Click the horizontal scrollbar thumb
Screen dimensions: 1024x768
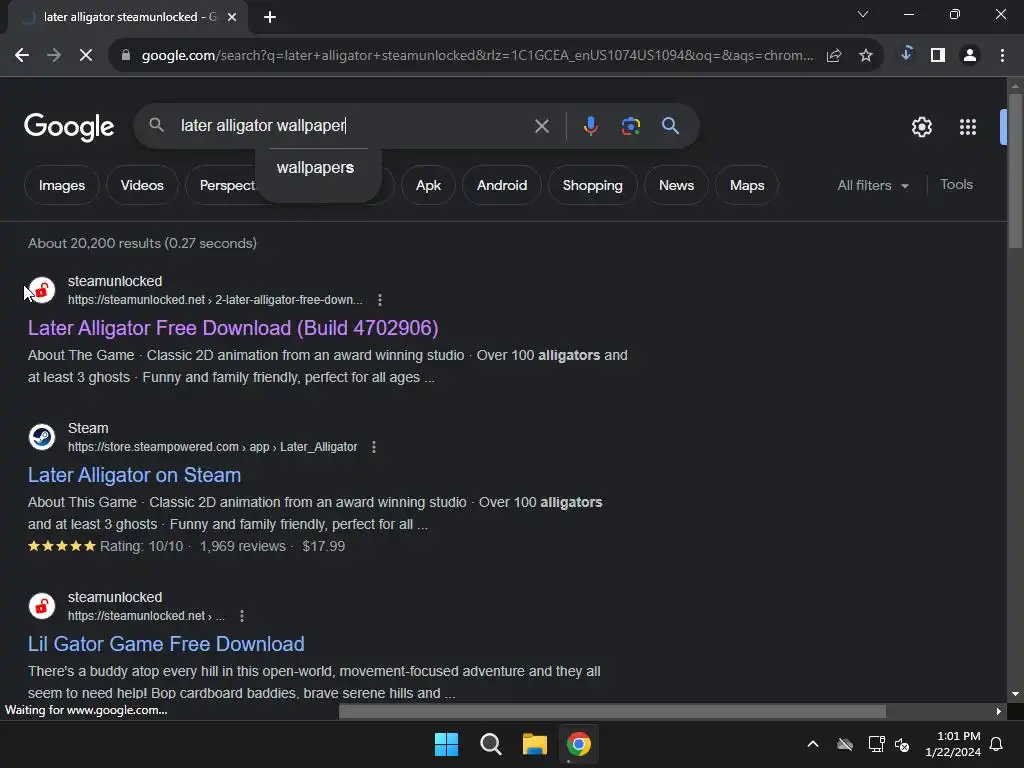(613, 711)
